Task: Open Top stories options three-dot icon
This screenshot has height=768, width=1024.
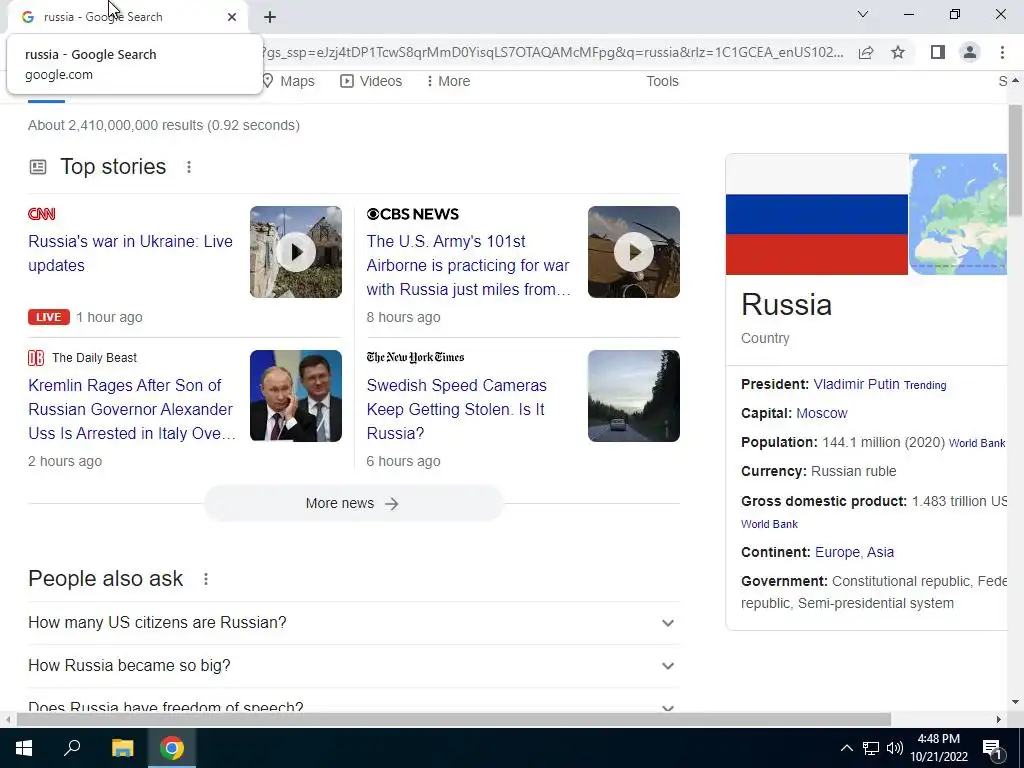Action: click(189, 167)
